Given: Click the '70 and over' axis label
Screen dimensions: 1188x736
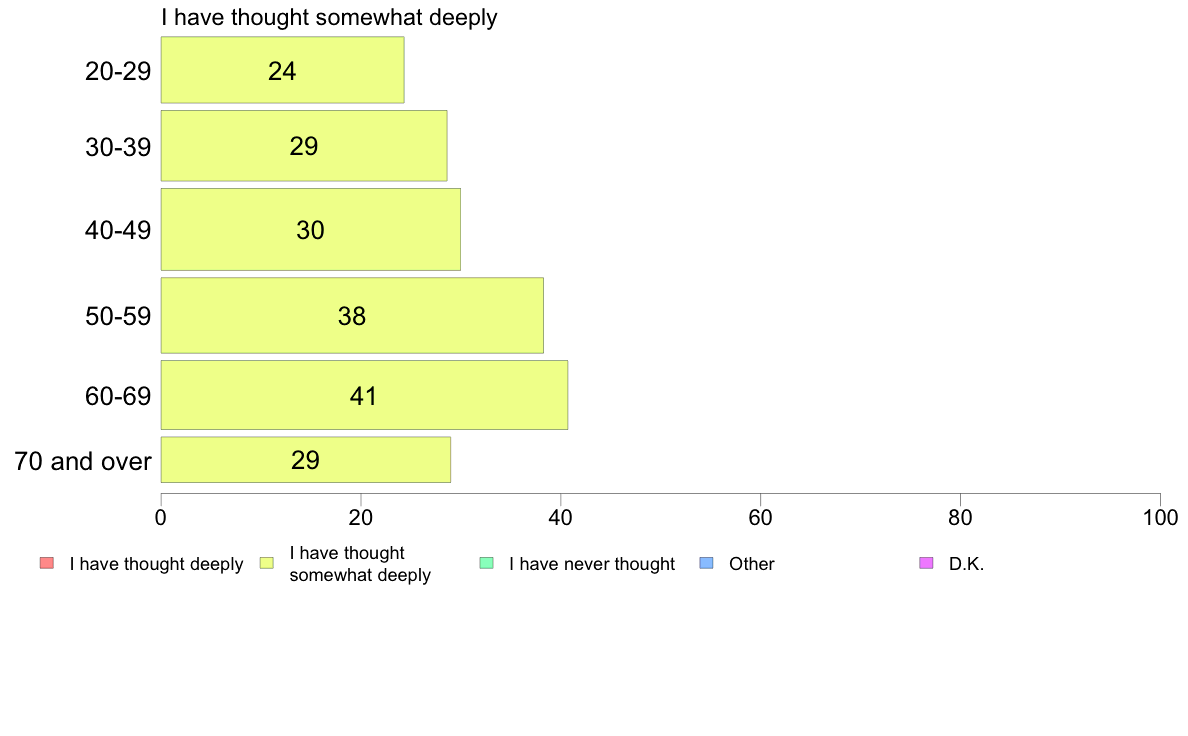Looking at the screenshot, I should pos(83,461).
